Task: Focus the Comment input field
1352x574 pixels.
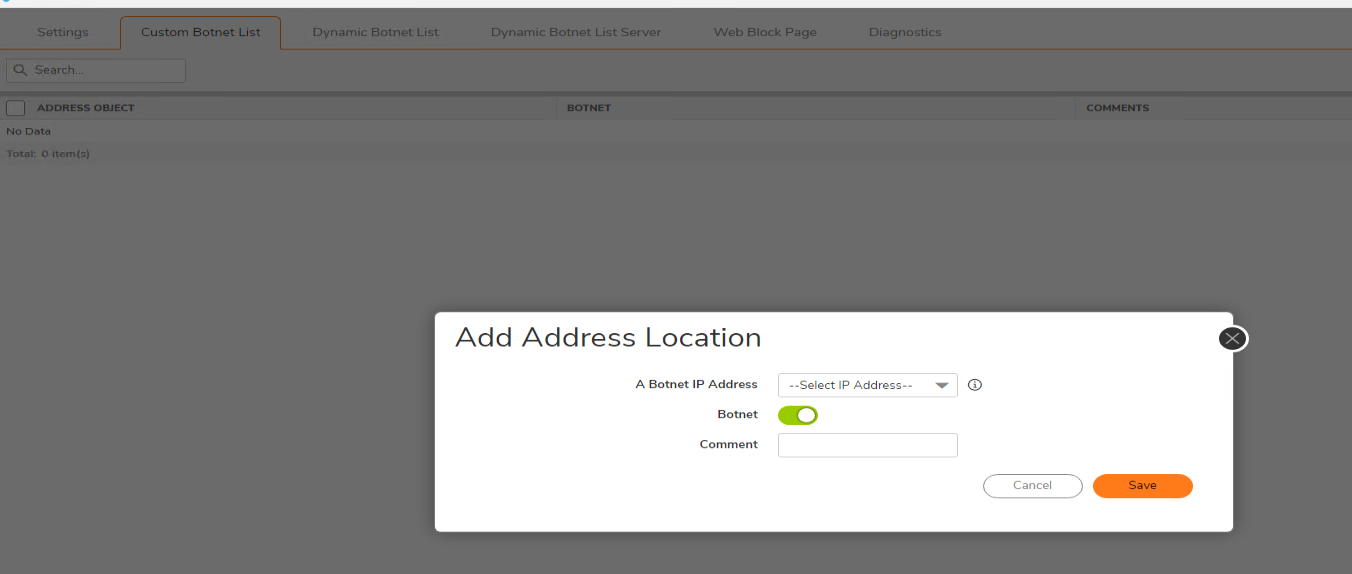Action: pyautogui.click(x=868, y=445)
